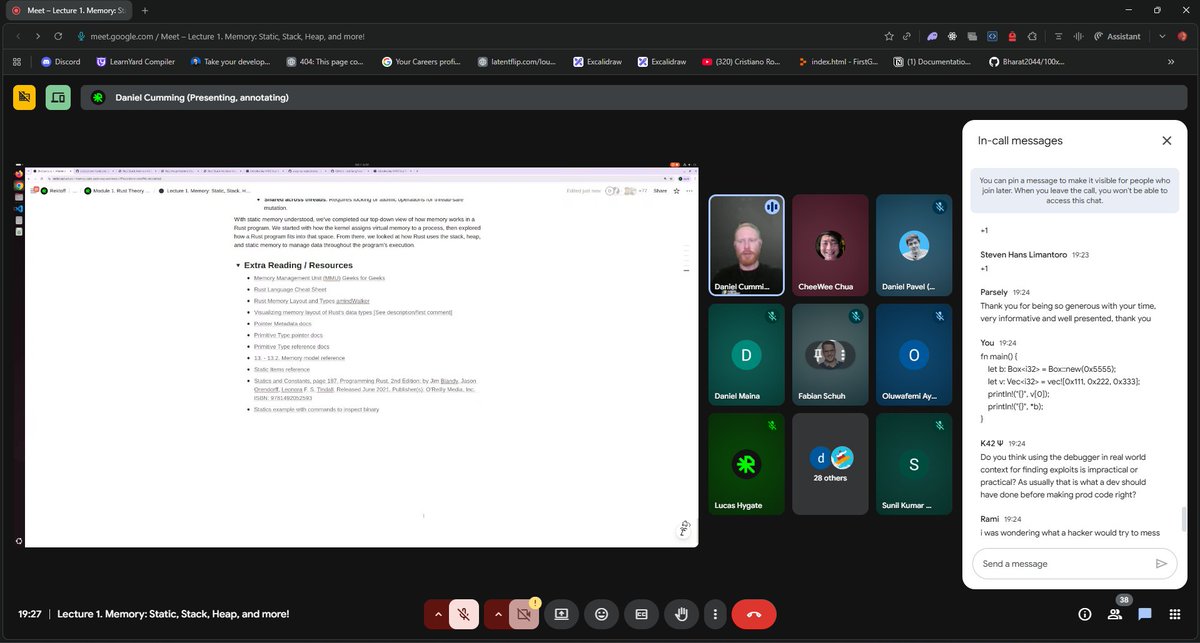The image size is (1200, 643).
Task: Open the latentflip.com bookmark
Action: [519, 61]
